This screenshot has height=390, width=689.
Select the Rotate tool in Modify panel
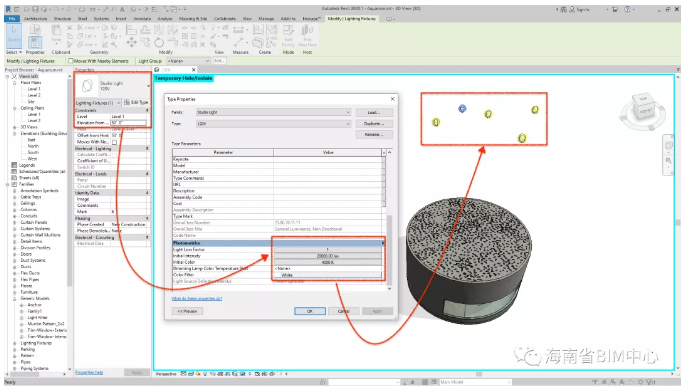pos(159,43)
